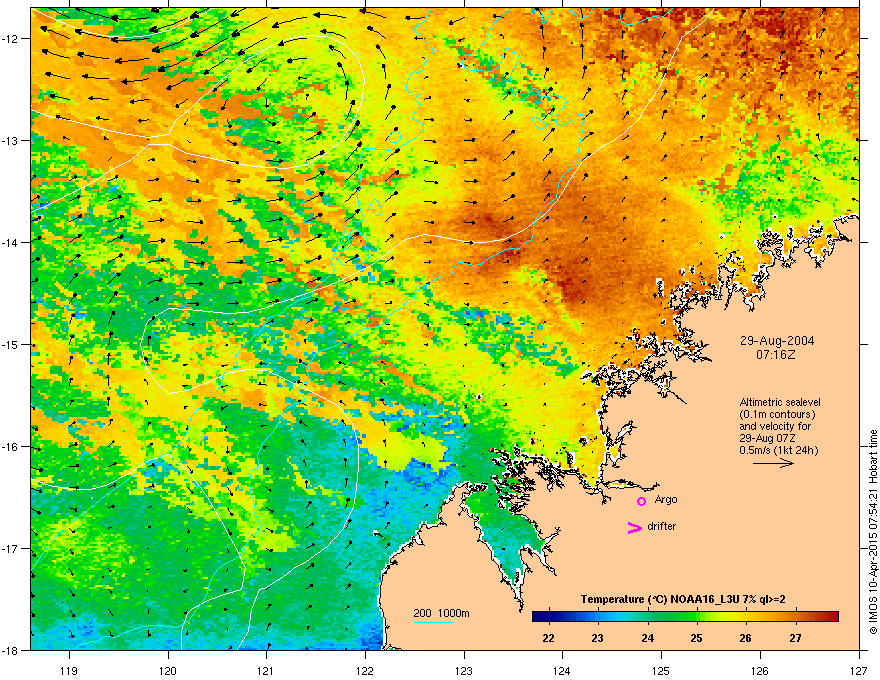Click the longitude axis label 125
Screen dimensions: 880x680
pos(661,671)
